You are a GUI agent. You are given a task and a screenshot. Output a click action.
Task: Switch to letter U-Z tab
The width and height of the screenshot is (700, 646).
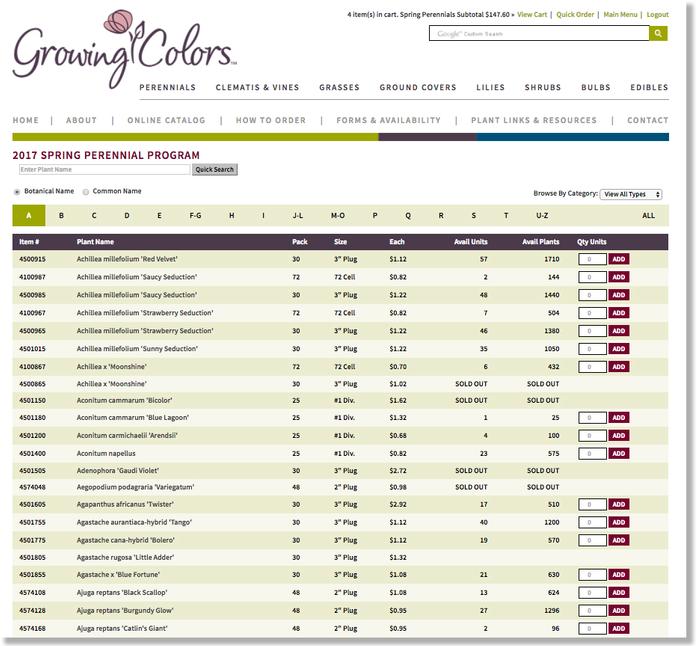point(542,216)
